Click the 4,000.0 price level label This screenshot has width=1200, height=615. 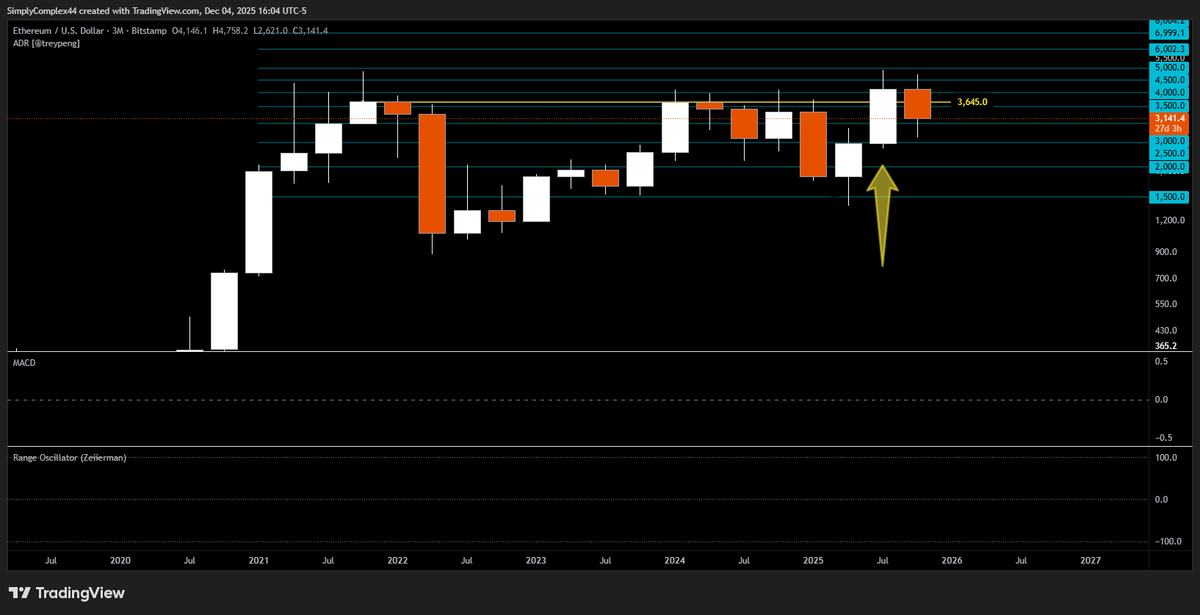pyautogui.click(x=1170, y=92)
